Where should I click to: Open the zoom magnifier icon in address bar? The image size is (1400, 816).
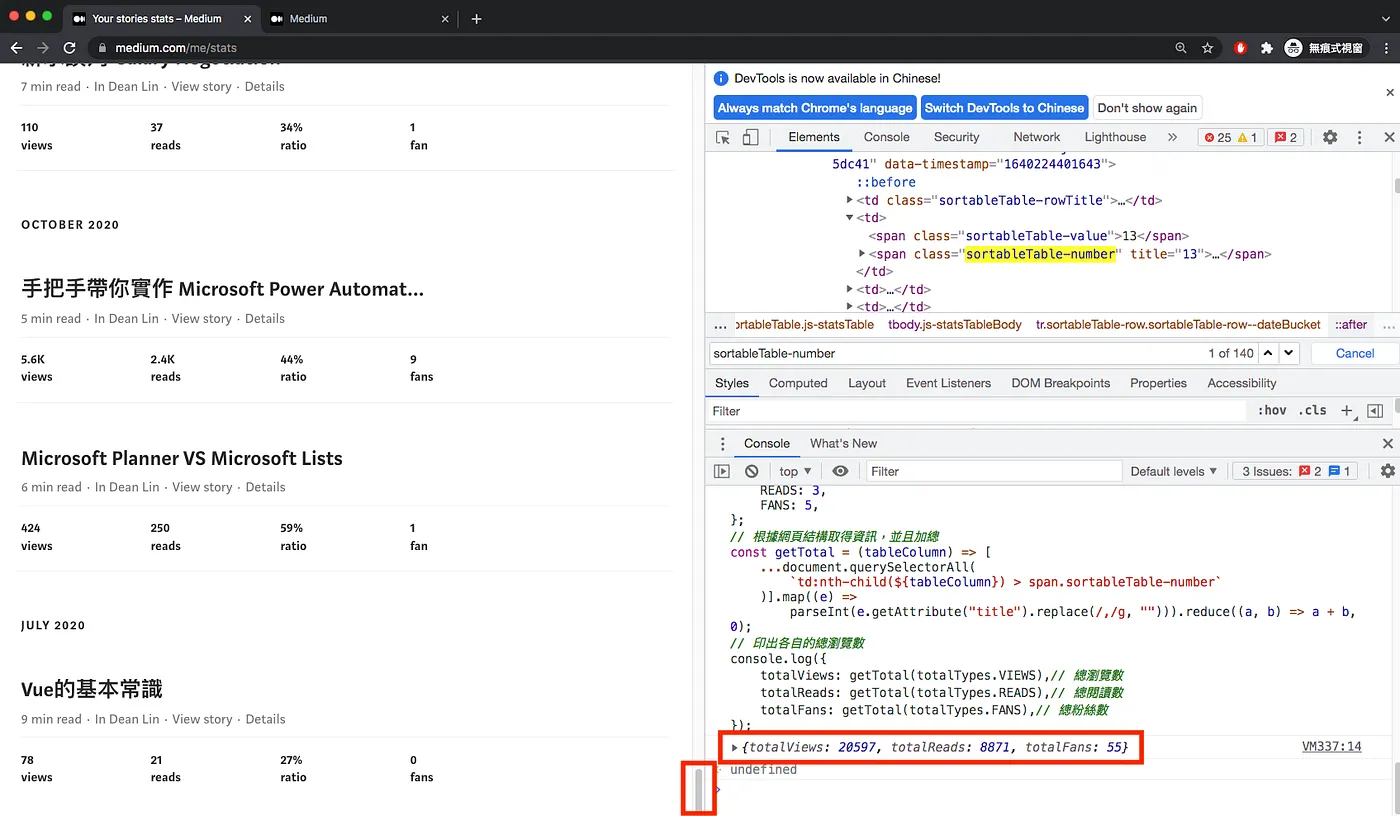point(1181,47)
